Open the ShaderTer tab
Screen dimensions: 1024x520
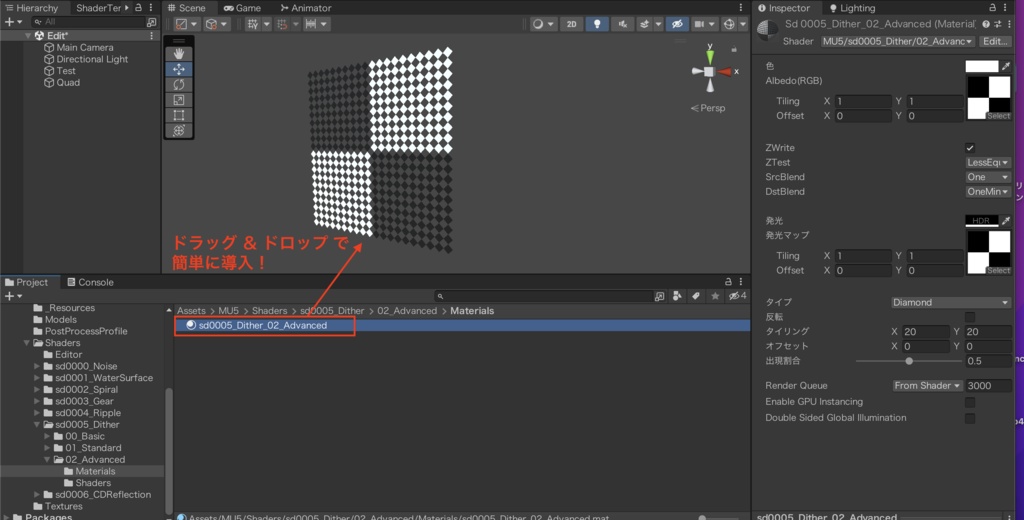pyautogui.click(x=99, y=8)
